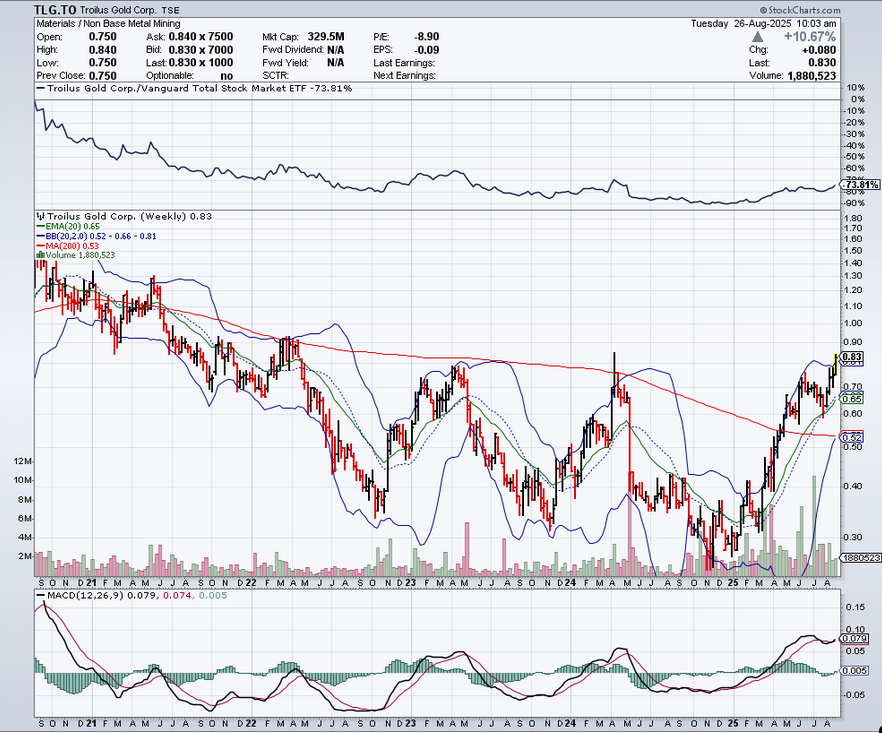Click the black line marker before MACD(12,26,9)
Screen dimensions: 882x733
tap(40, 597)
